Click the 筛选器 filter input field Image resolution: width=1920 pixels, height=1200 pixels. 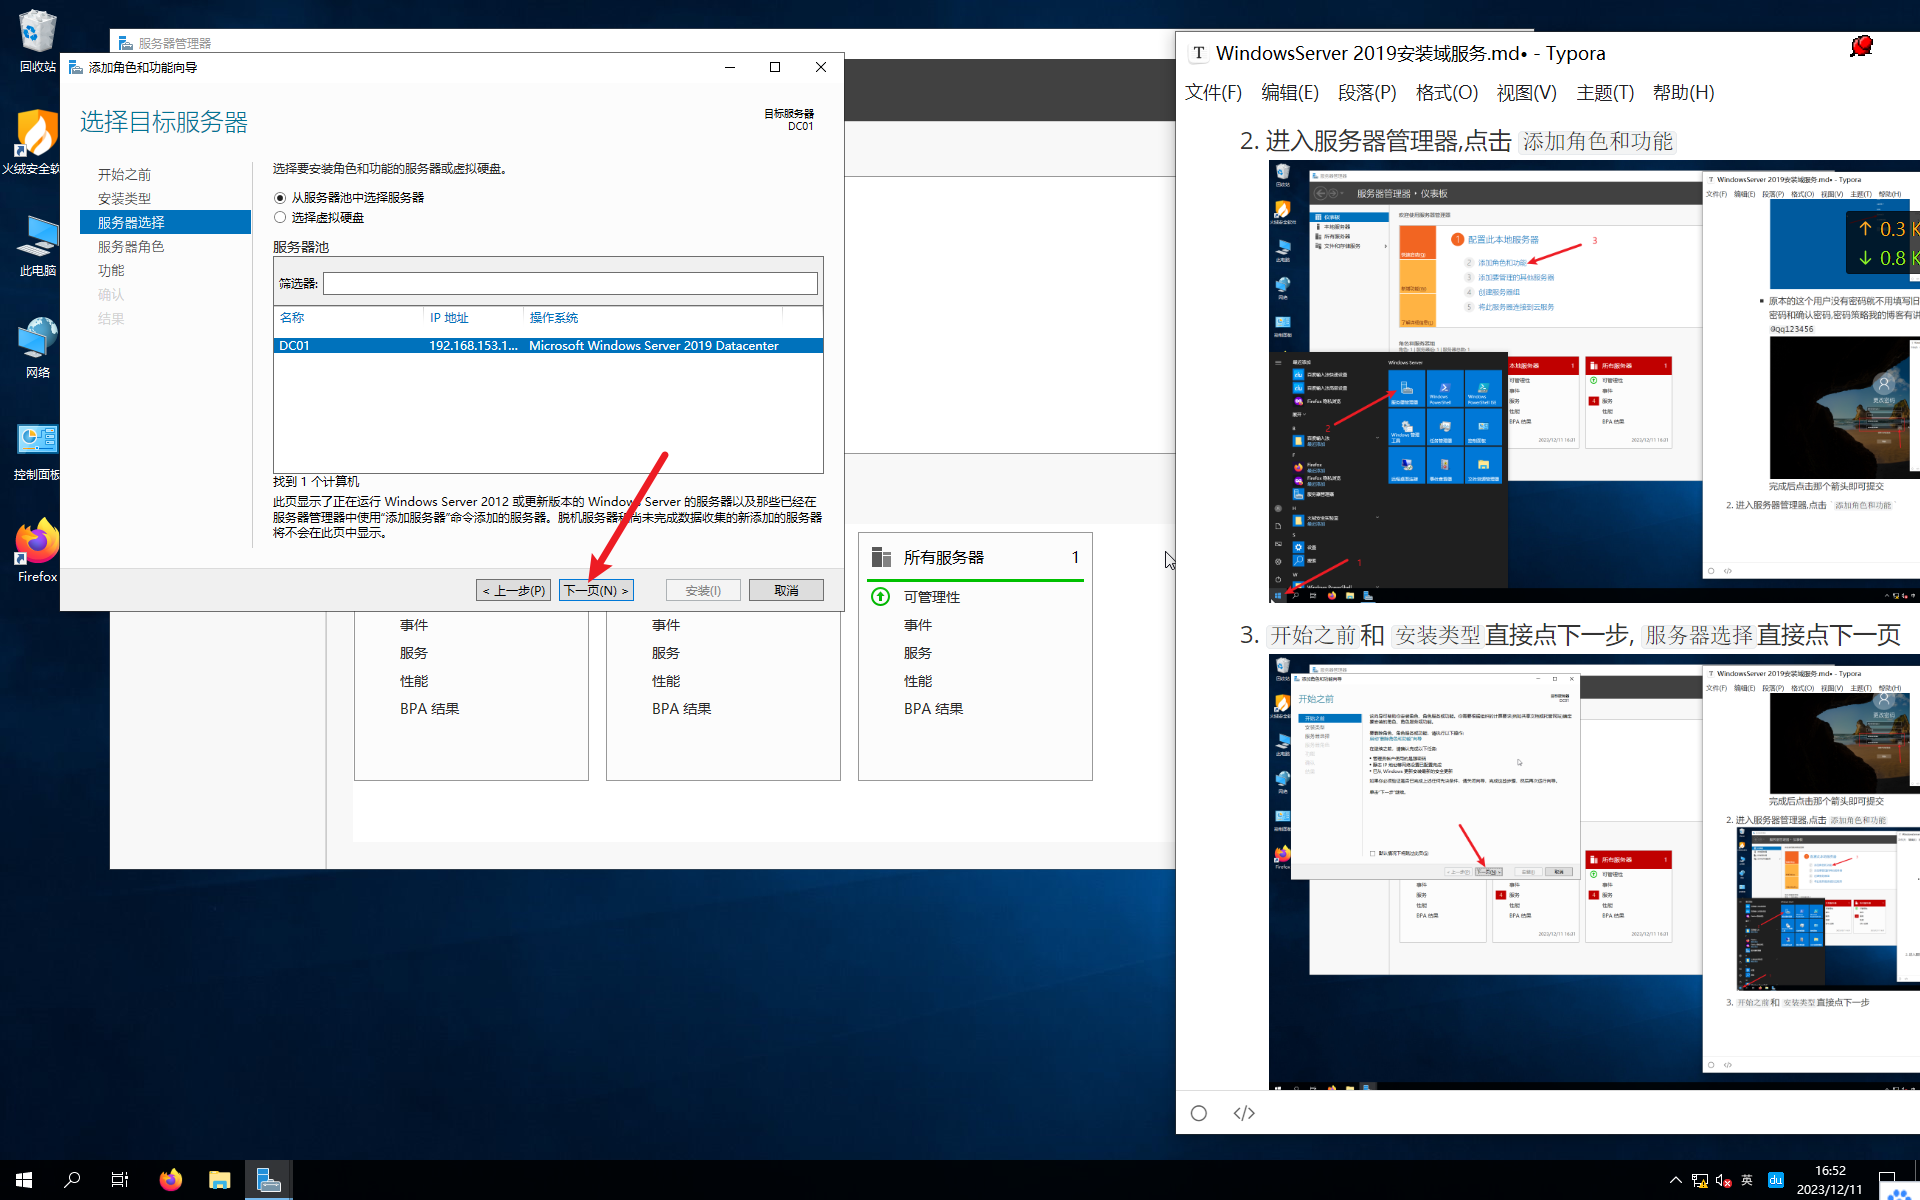pyautogui.click(x=570, y=284)
